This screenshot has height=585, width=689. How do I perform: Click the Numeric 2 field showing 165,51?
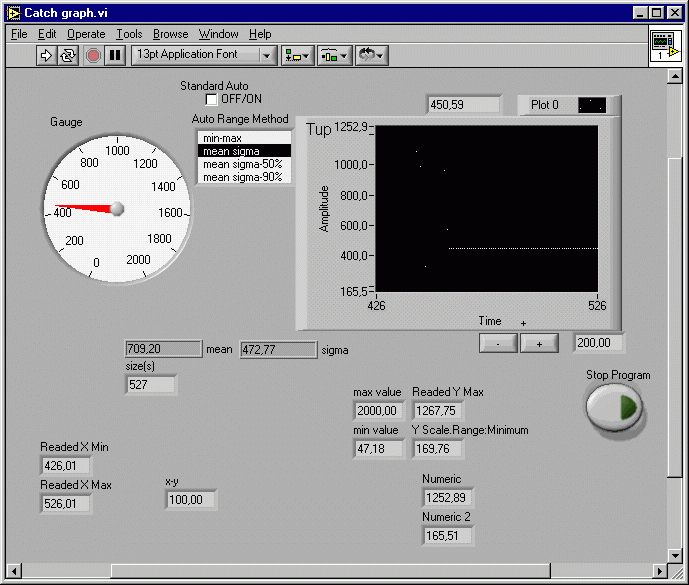tap(448, 536)
